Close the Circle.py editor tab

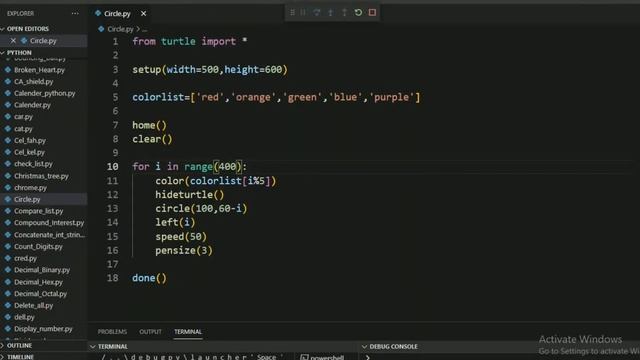click(x=143, y=13)
